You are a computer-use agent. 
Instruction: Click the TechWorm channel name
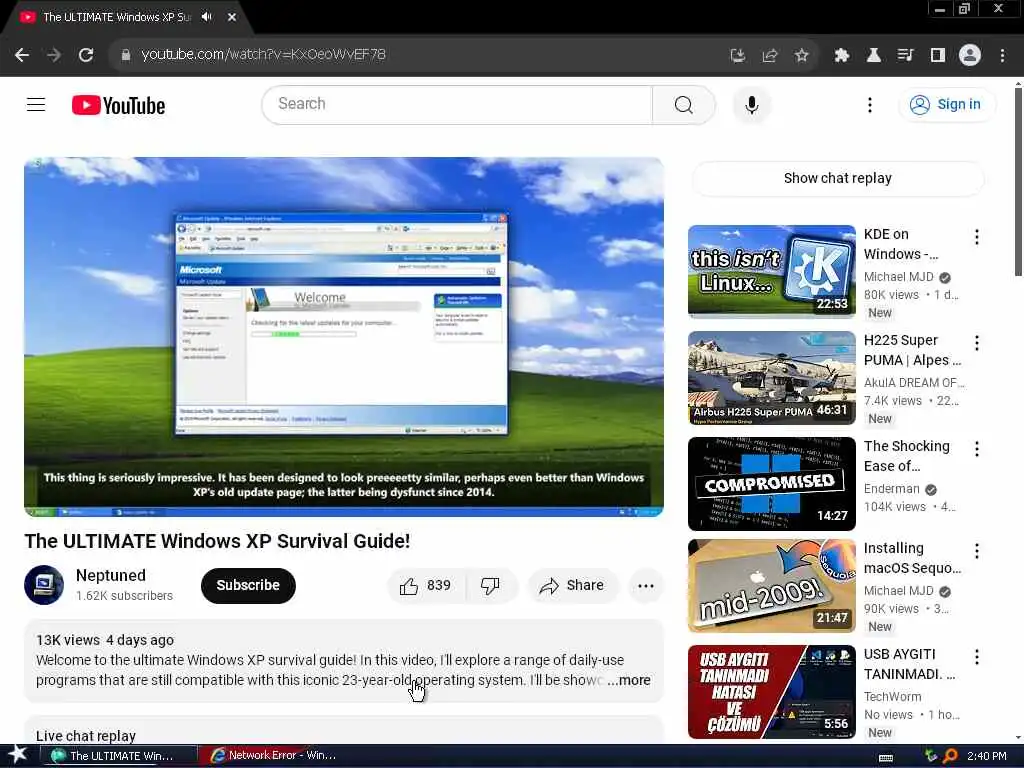(x=892, y=697)
